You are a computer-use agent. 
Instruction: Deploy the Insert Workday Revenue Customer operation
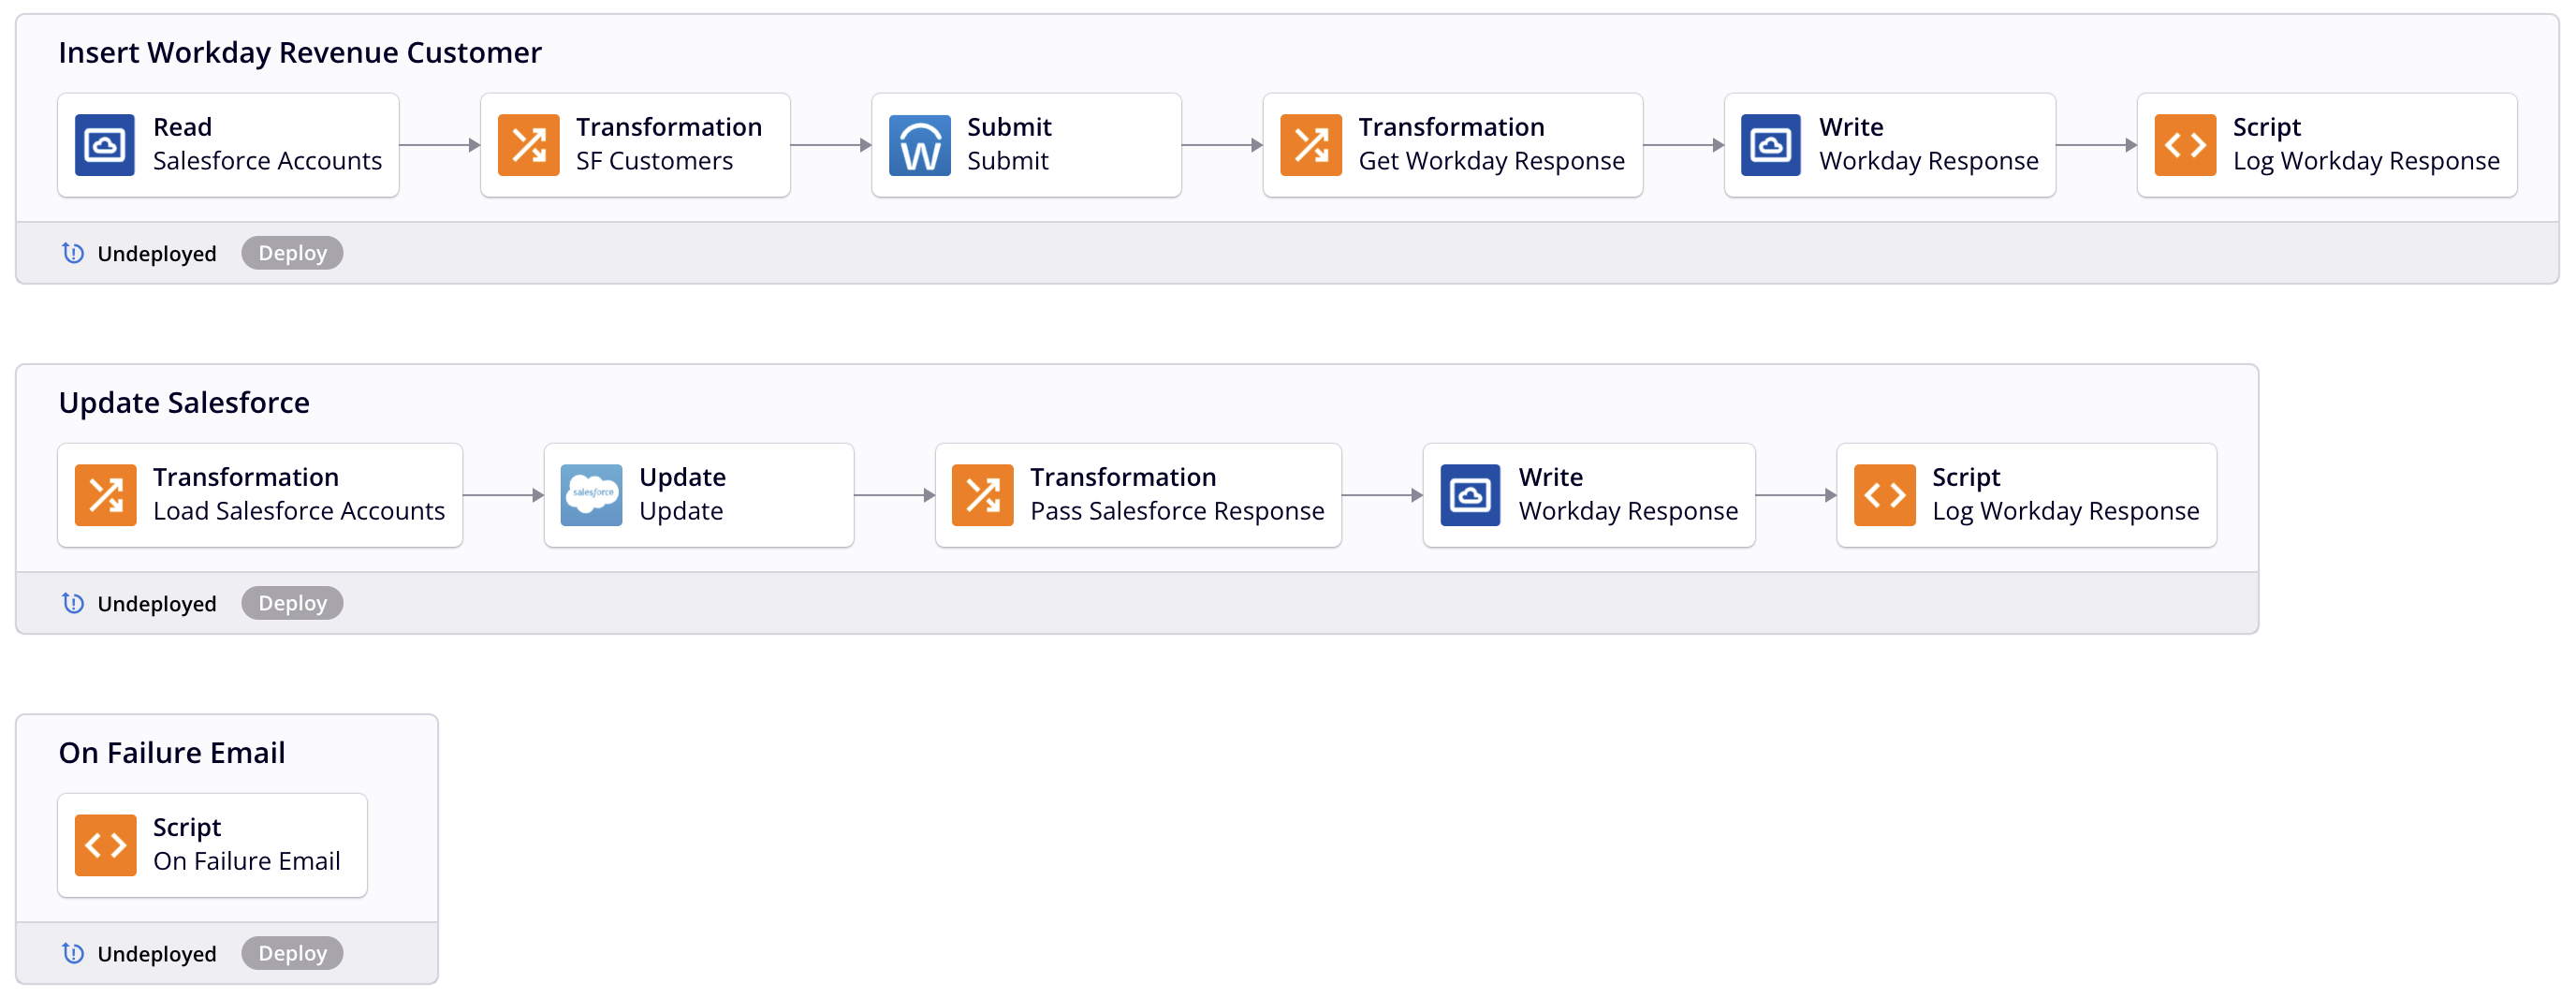[x=292, y=253]
